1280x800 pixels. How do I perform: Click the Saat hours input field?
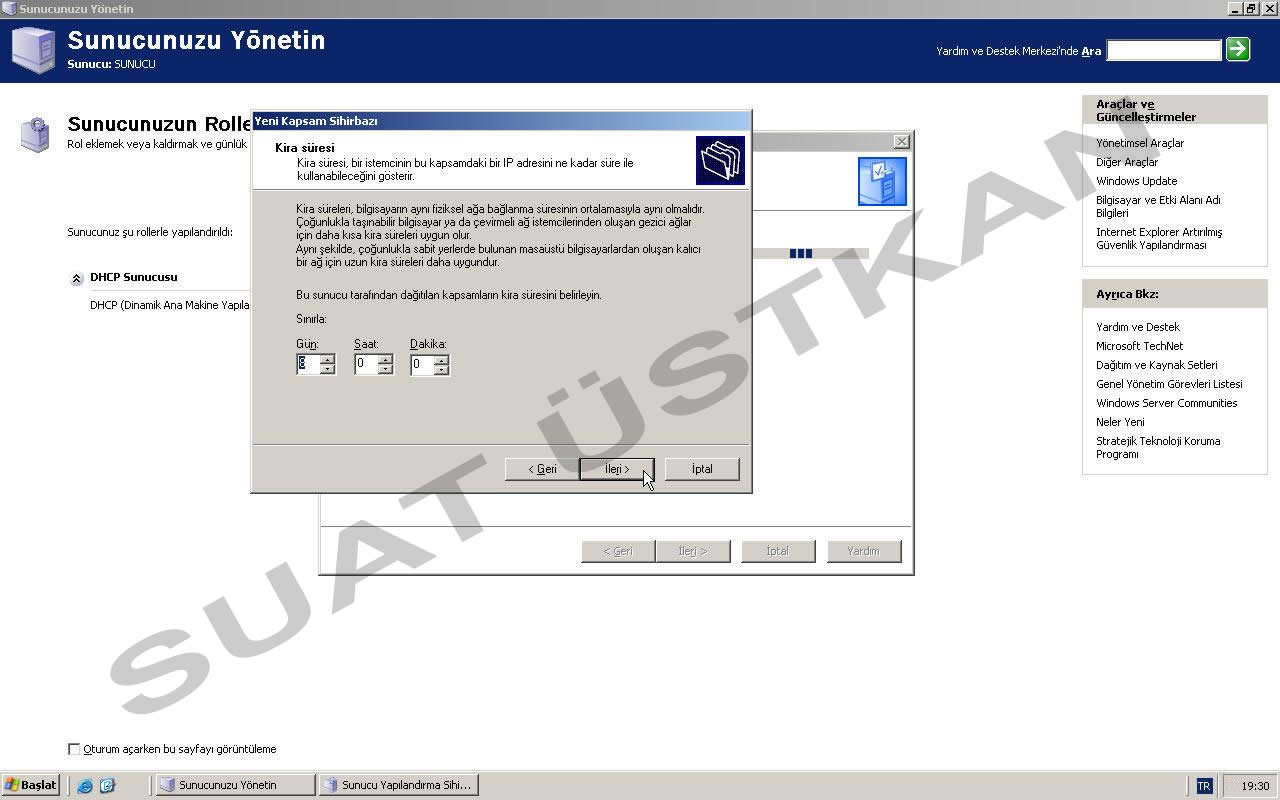(366, 365)
